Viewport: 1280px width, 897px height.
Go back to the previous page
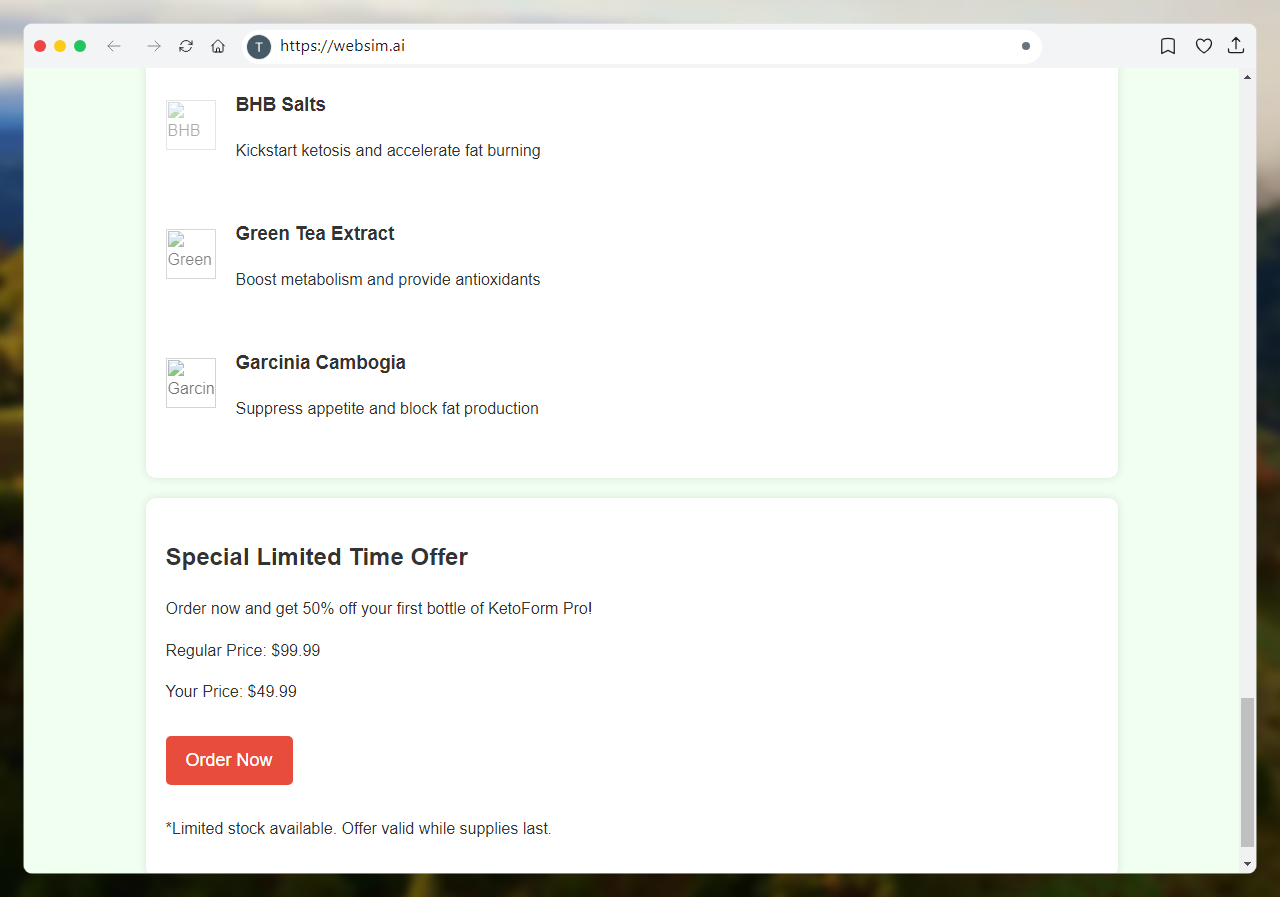(x=114, y=46)
